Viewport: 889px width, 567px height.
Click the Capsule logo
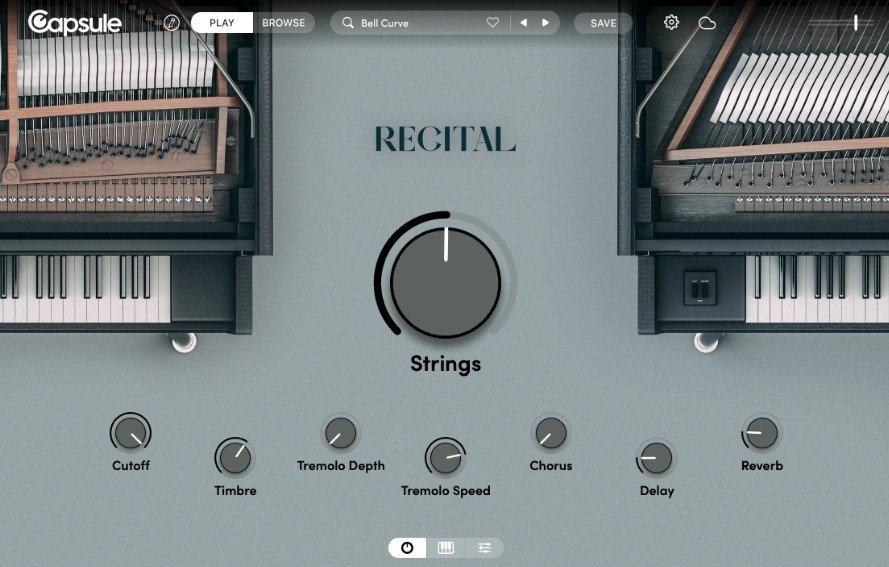(75, 23)
